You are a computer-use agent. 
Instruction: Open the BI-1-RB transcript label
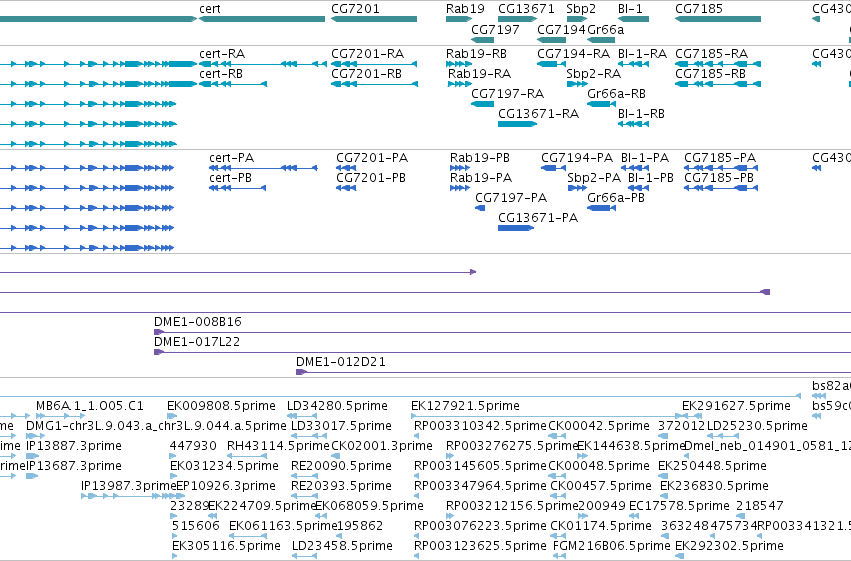click(641, 114)
